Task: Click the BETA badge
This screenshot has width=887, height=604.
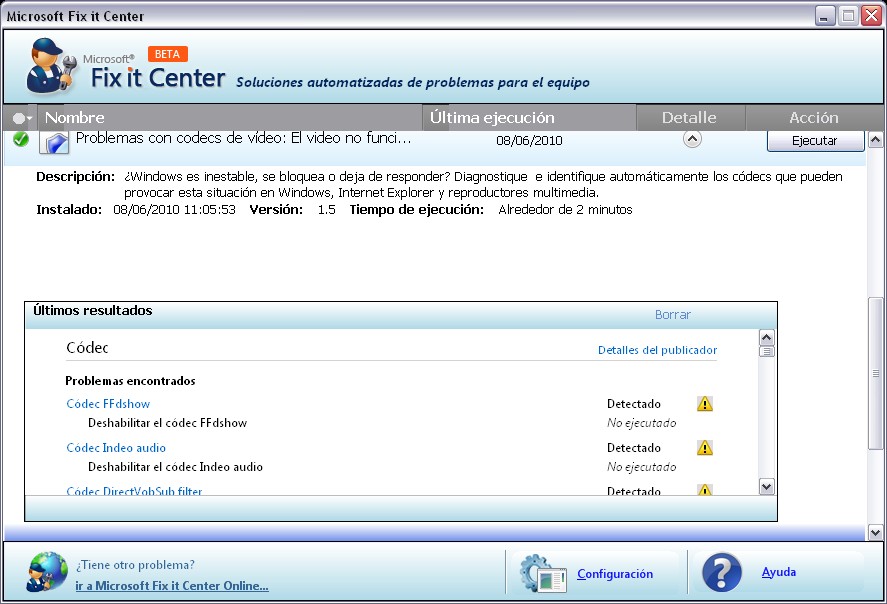Action: pos(167,54)
